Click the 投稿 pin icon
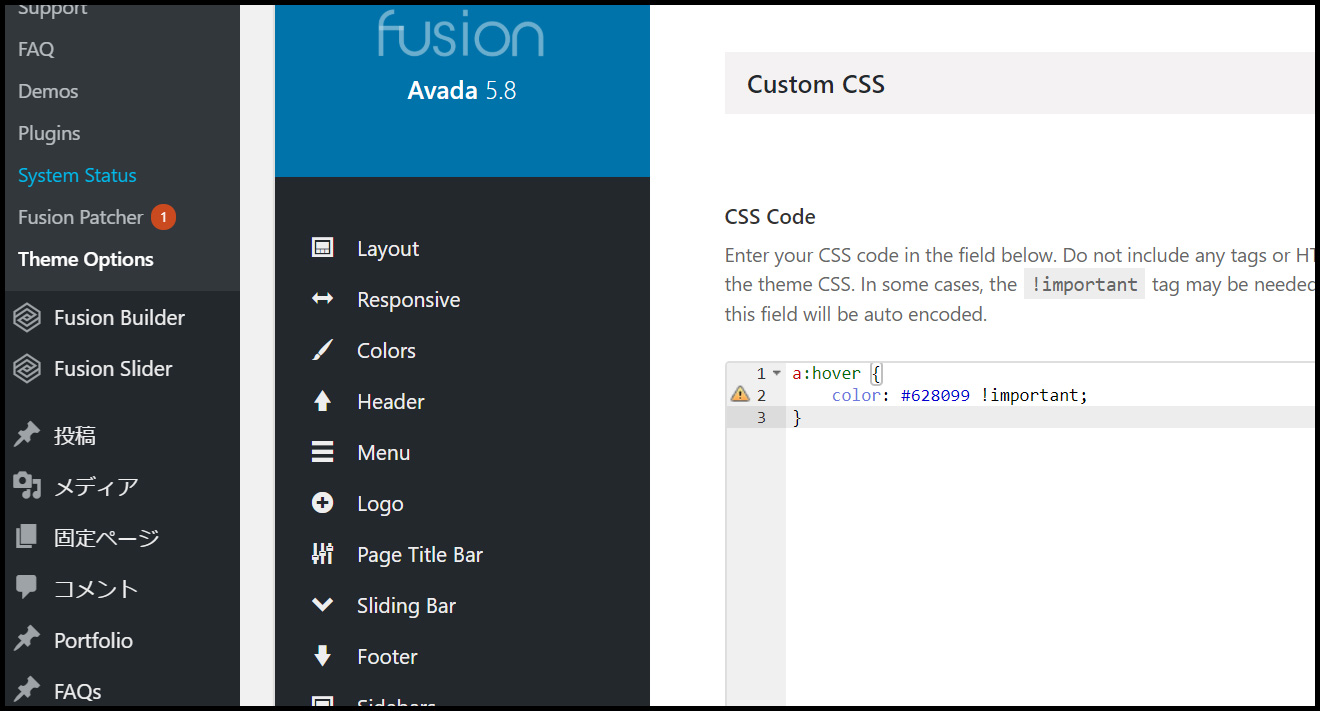This screenshot has width=1320, height=711. tap(27, 435)
